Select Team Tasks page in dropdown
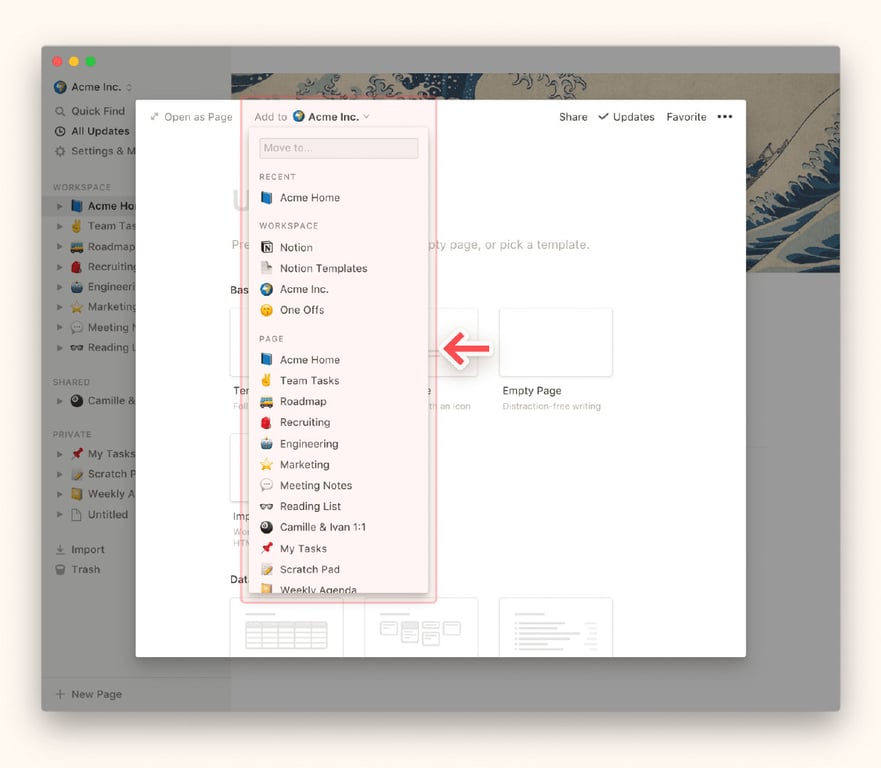This screenshot has width=881, height=768. click(x=338, y=380)
